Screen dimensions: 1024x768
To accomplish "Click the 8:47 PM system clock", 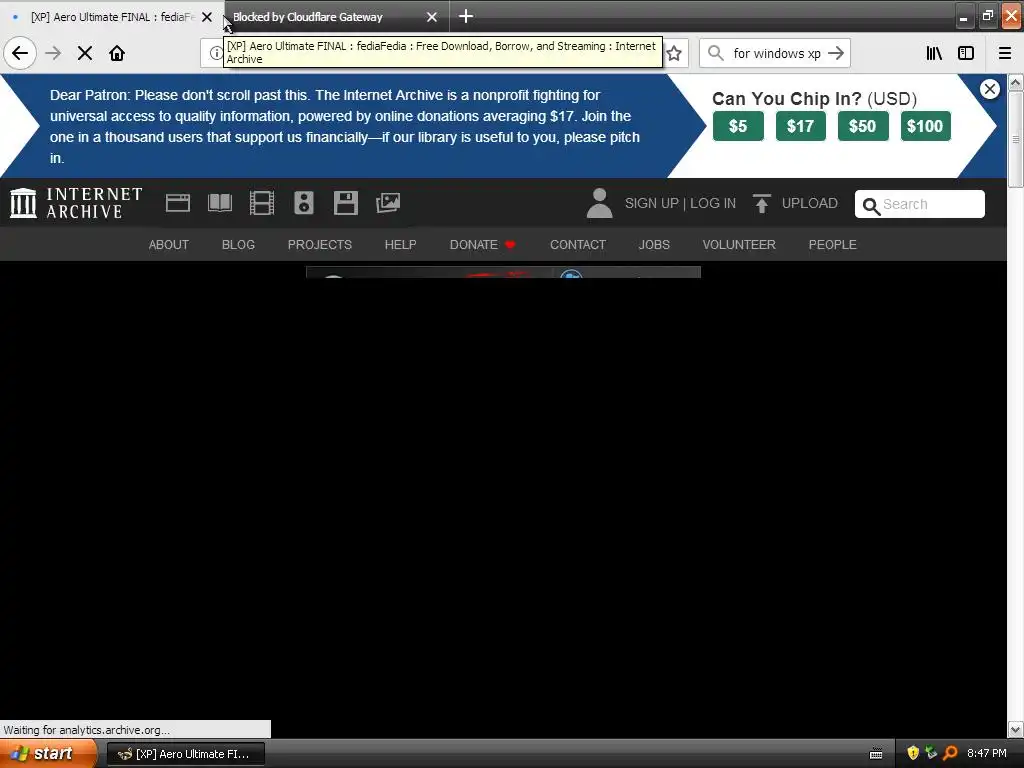I will [987, 754].
